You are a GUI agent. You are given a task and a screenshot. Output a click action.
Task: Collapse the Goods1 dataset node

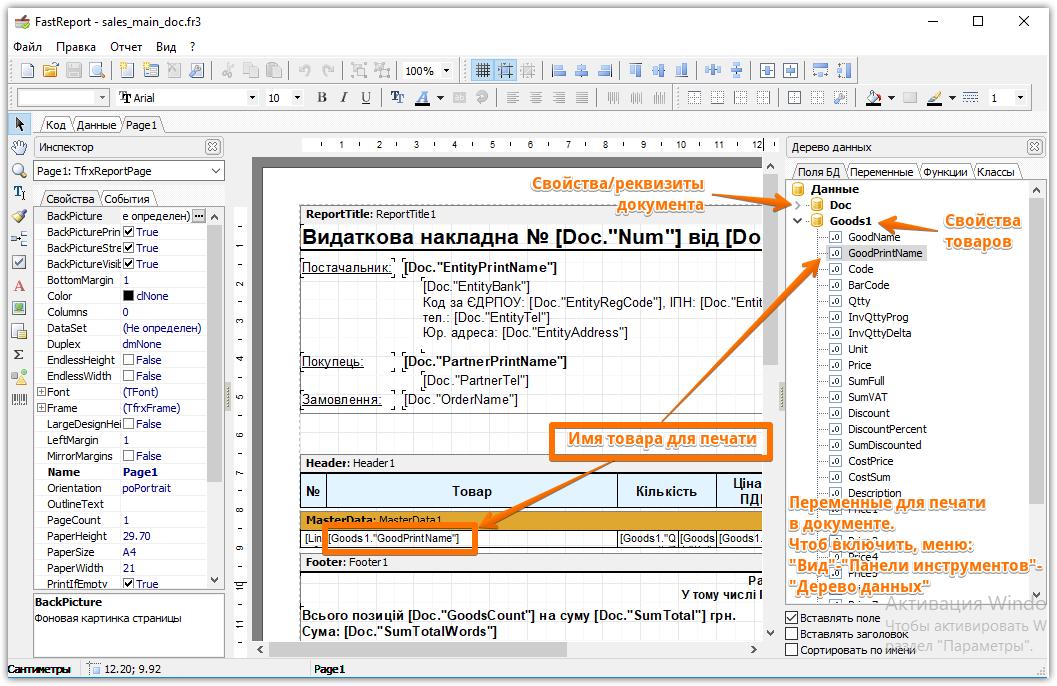click(x=797, y=221)
